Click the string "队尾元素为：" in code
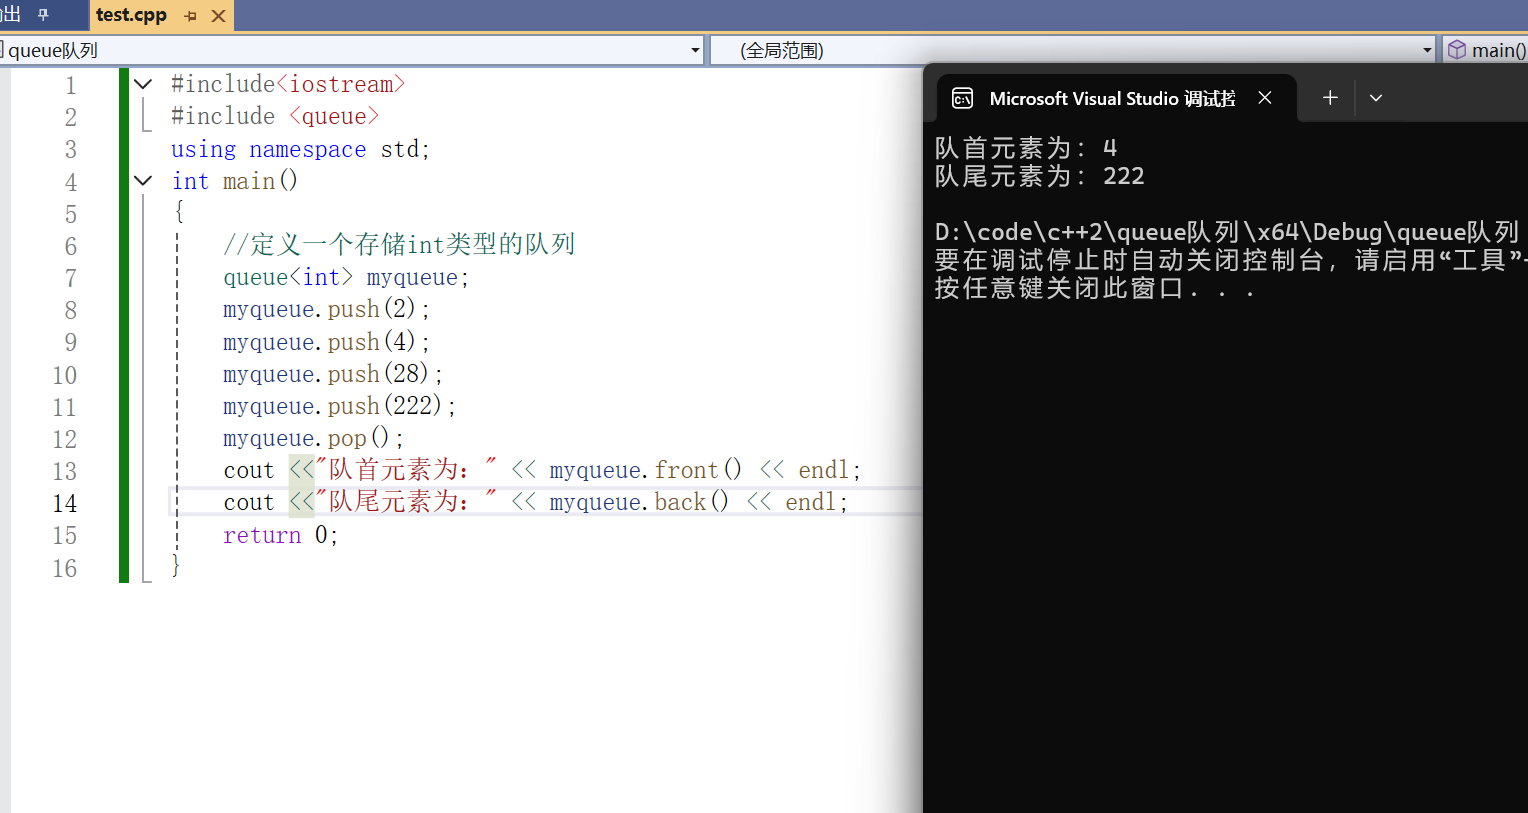The image size is (1528, 813). (407, 502)
